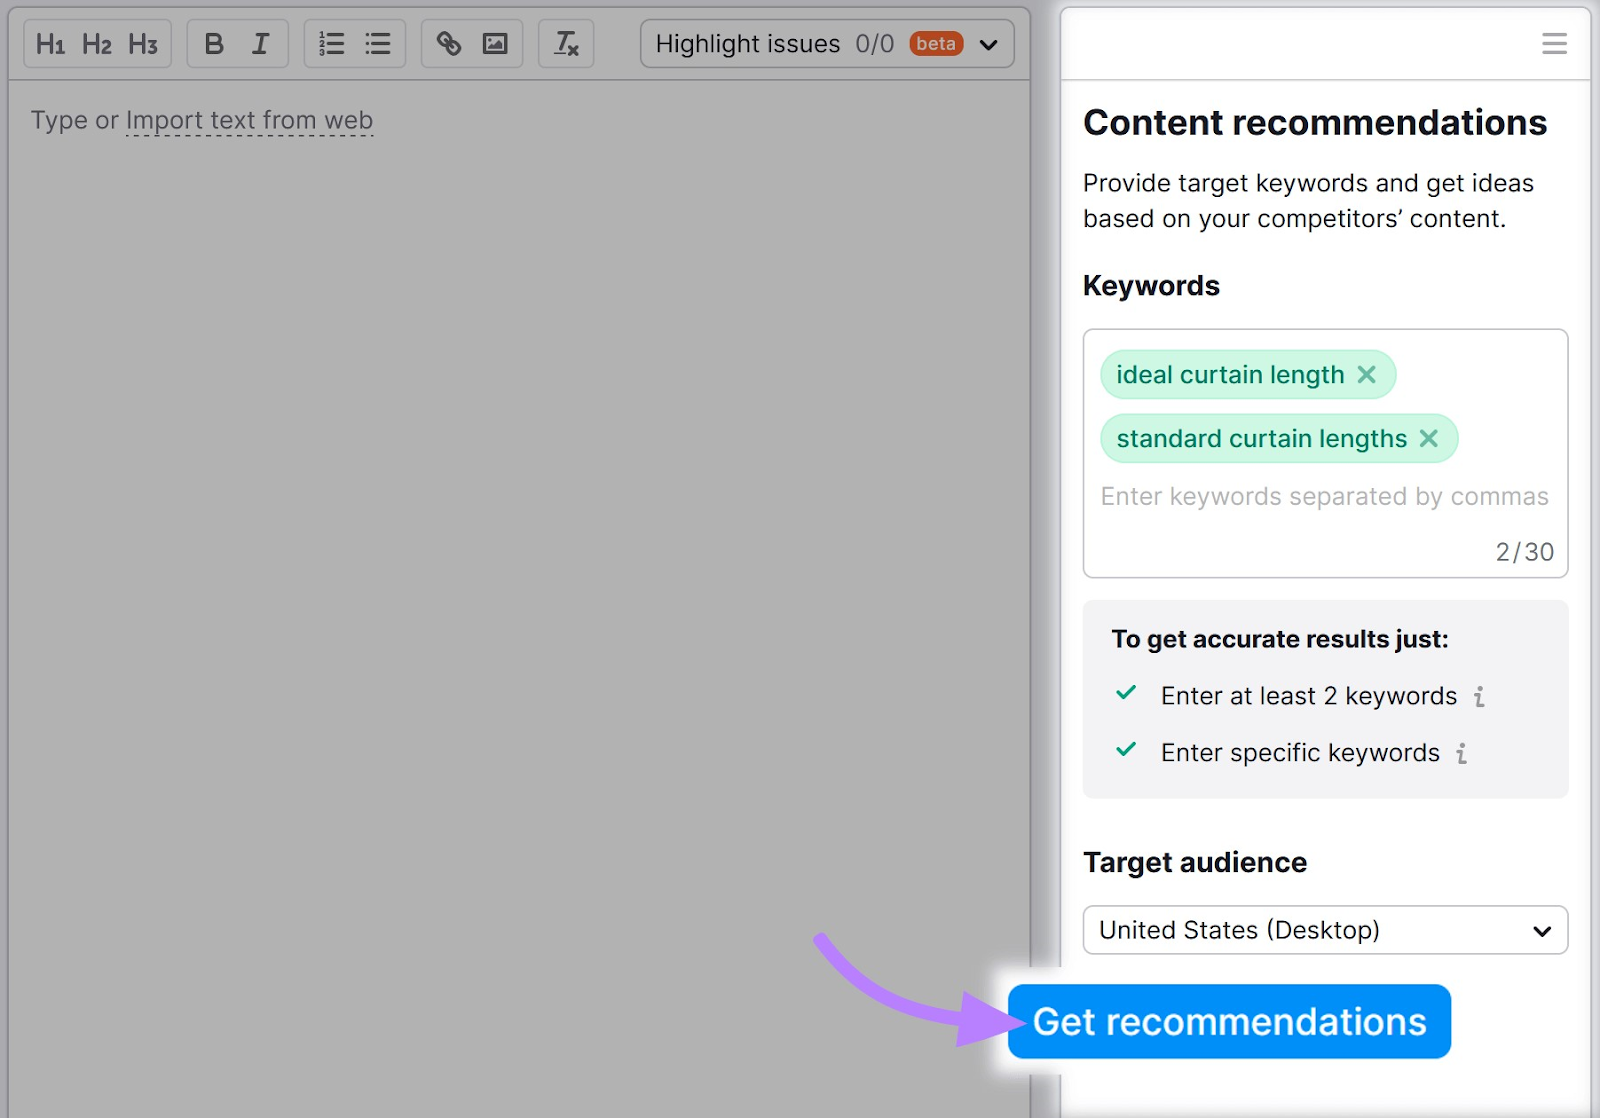View info about entering specific keywords

(1461, 753)
